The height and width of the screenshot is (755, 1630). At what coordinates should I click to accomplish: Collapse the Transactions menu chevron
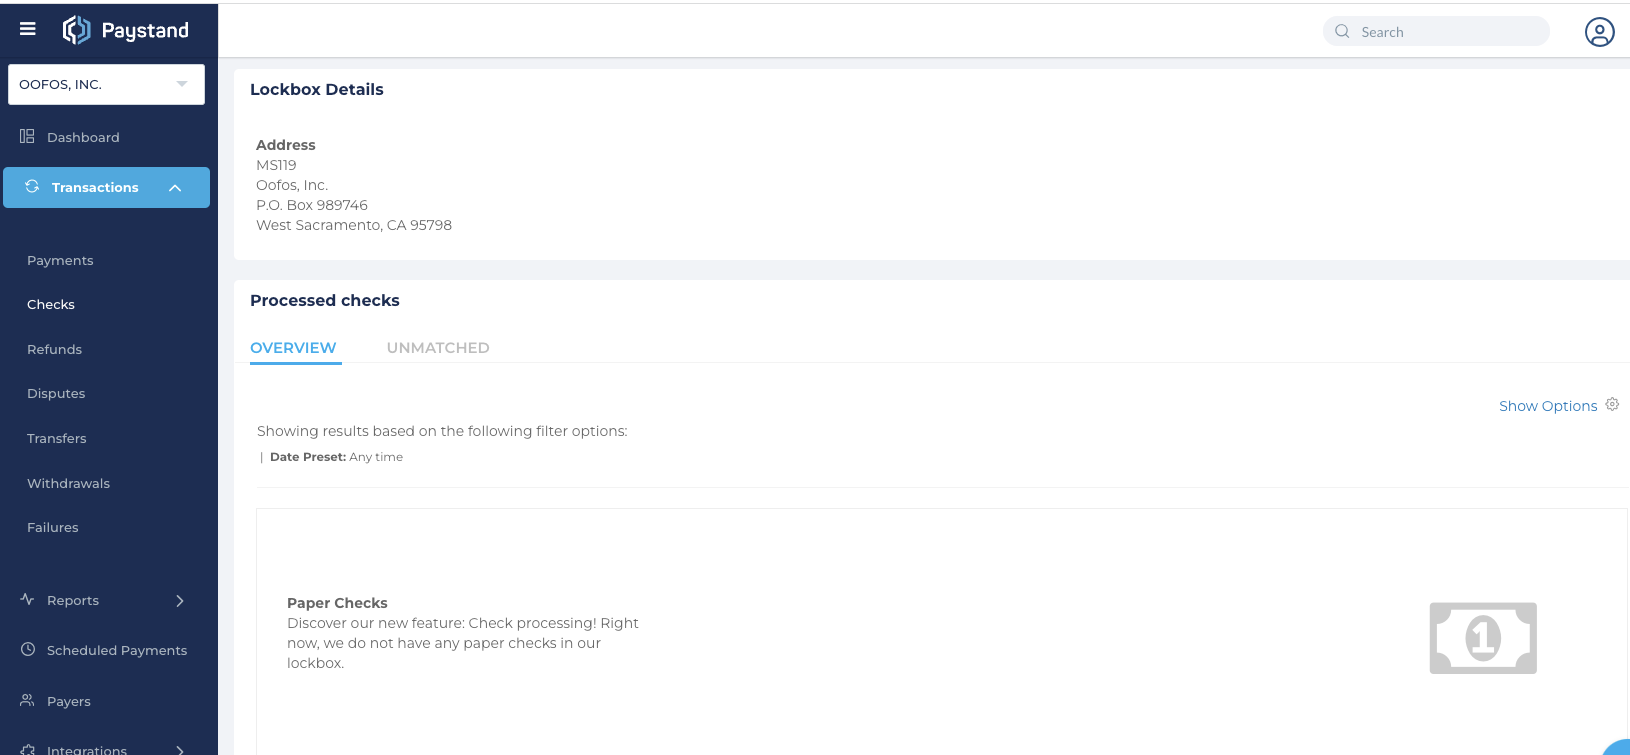(x=175, y=188)
